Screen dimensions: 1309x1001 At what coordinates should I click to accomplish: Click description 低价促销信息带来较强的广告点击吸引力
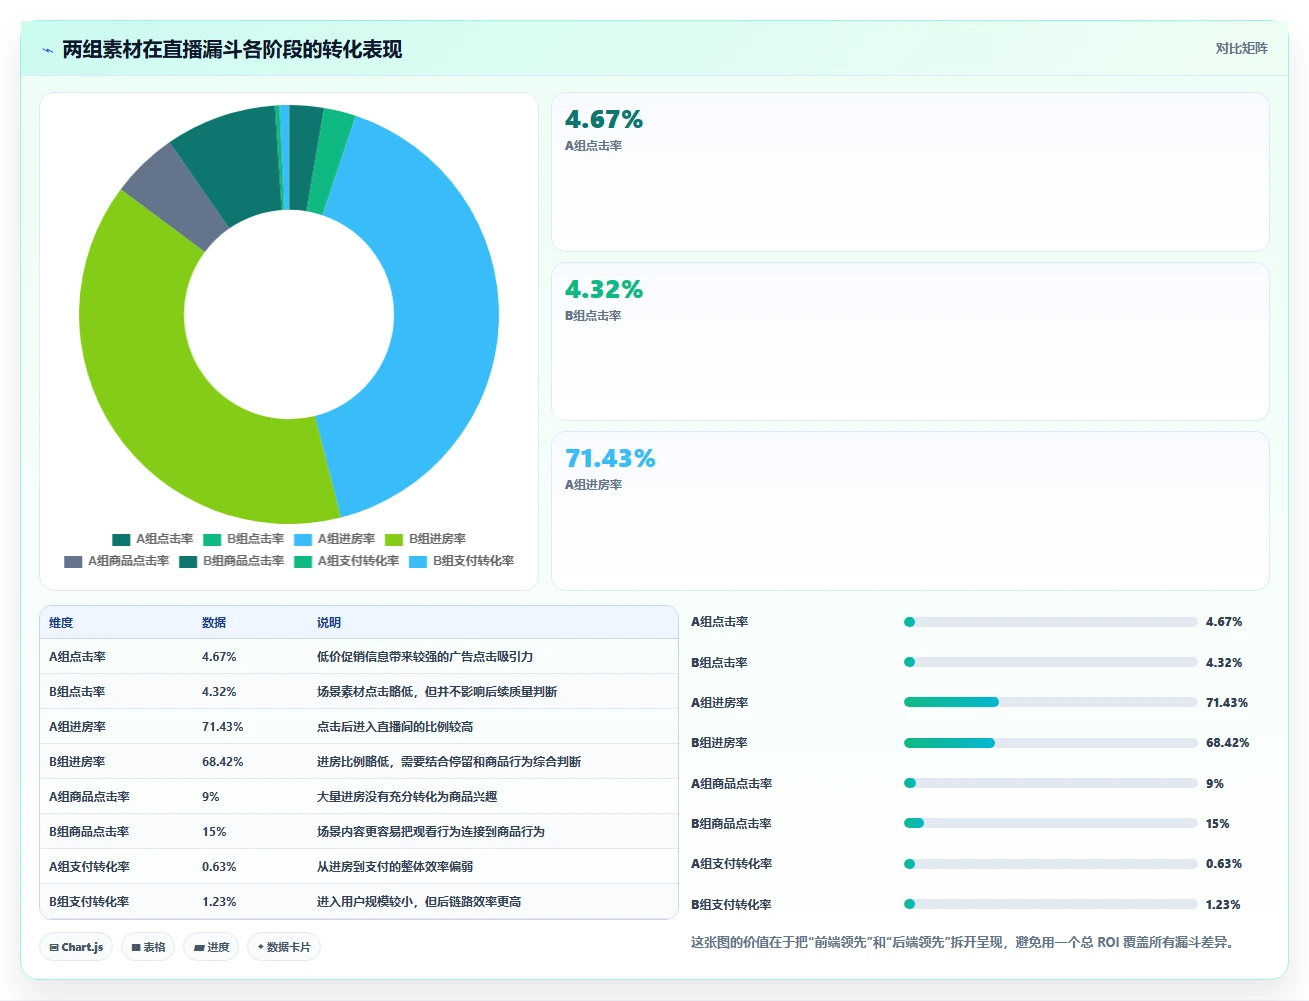click(425, 657)
